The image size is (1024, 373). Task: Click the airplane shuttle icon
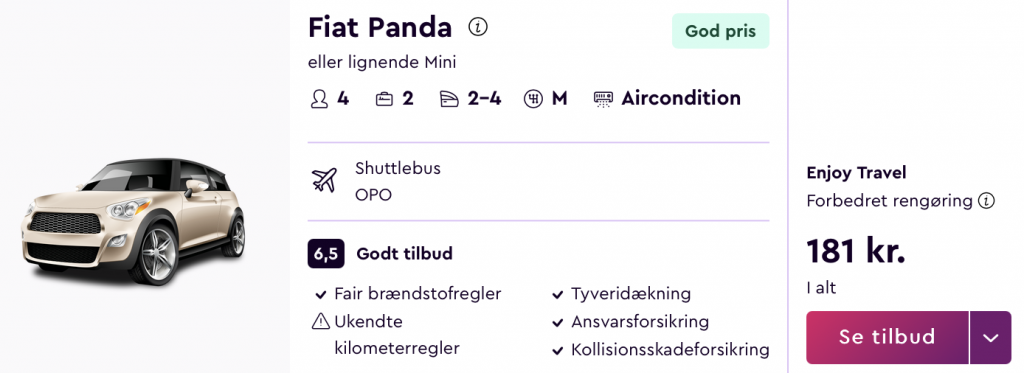coord(325,180)
